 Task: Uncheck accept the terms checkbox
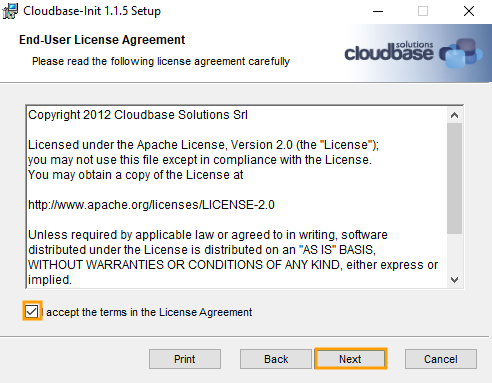click(x=32, y=312)
